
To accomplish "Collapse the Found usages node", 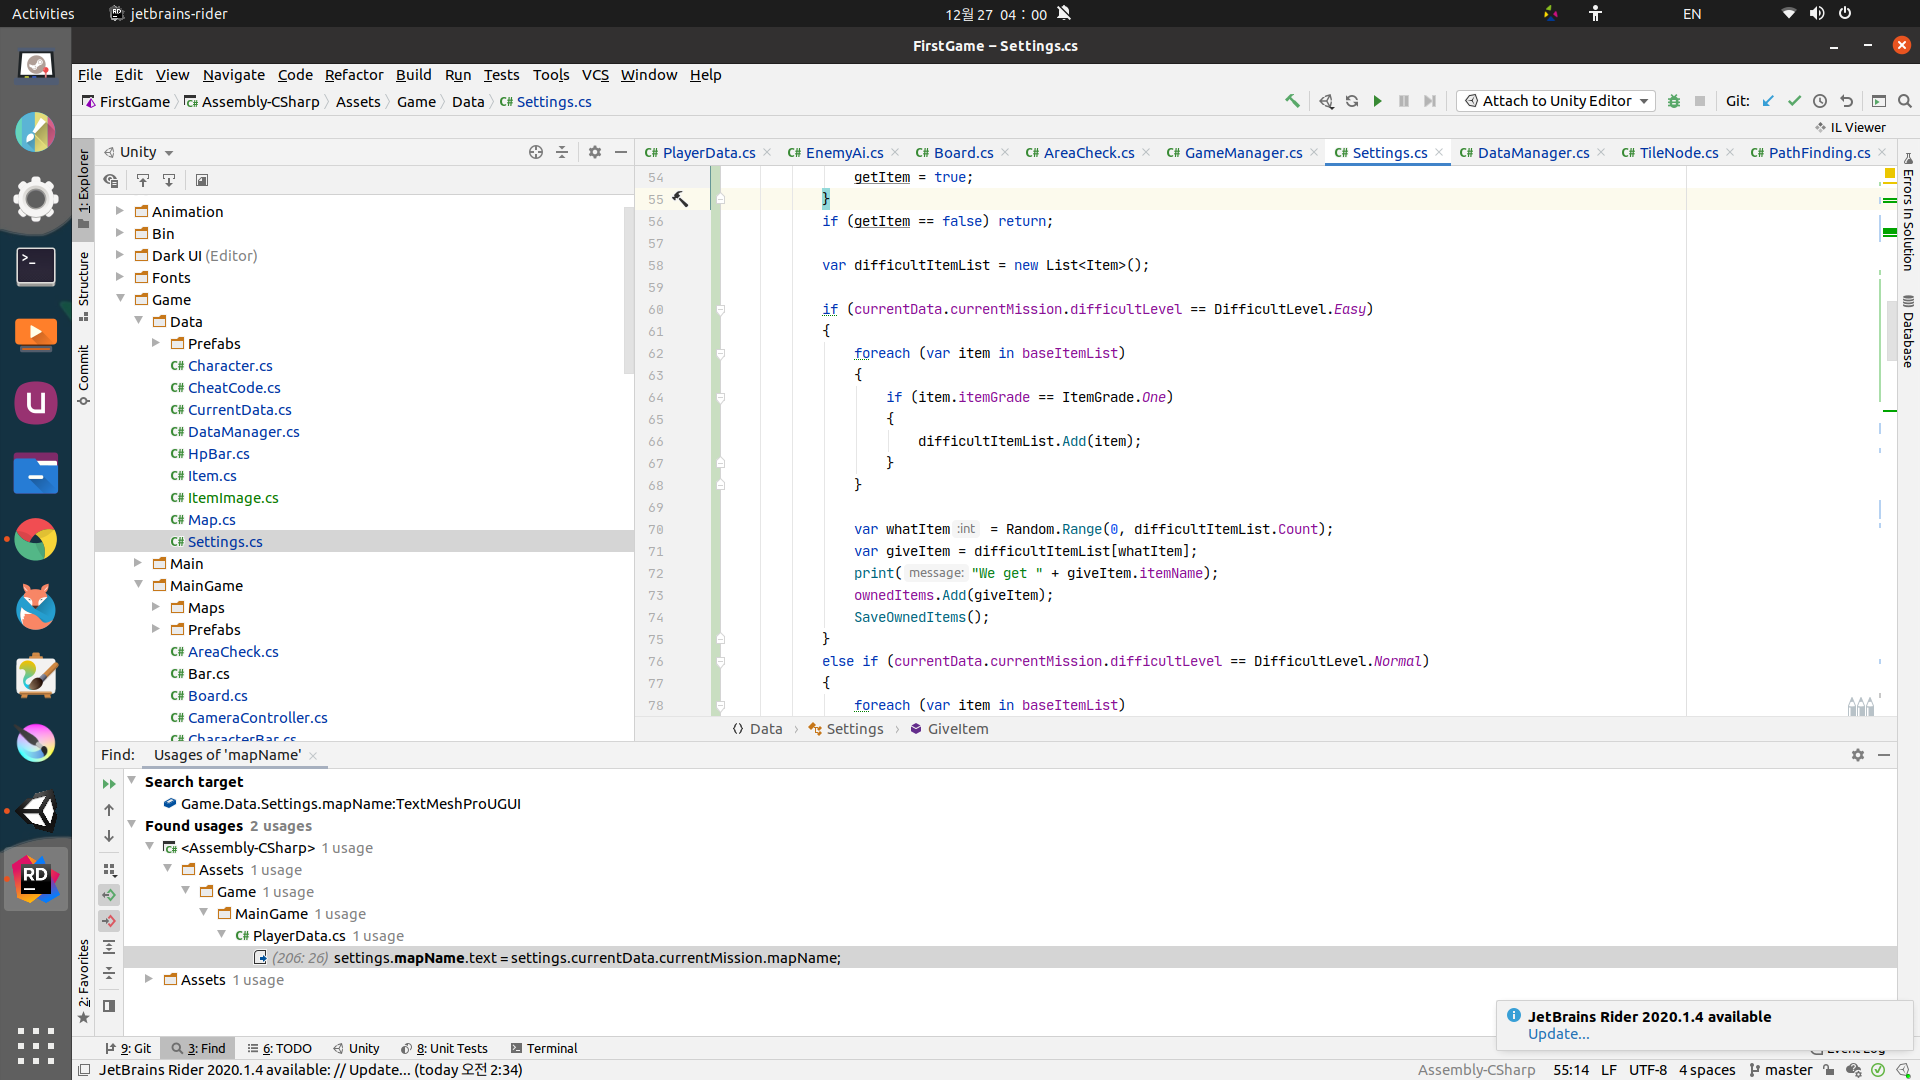I will [131, 825].
